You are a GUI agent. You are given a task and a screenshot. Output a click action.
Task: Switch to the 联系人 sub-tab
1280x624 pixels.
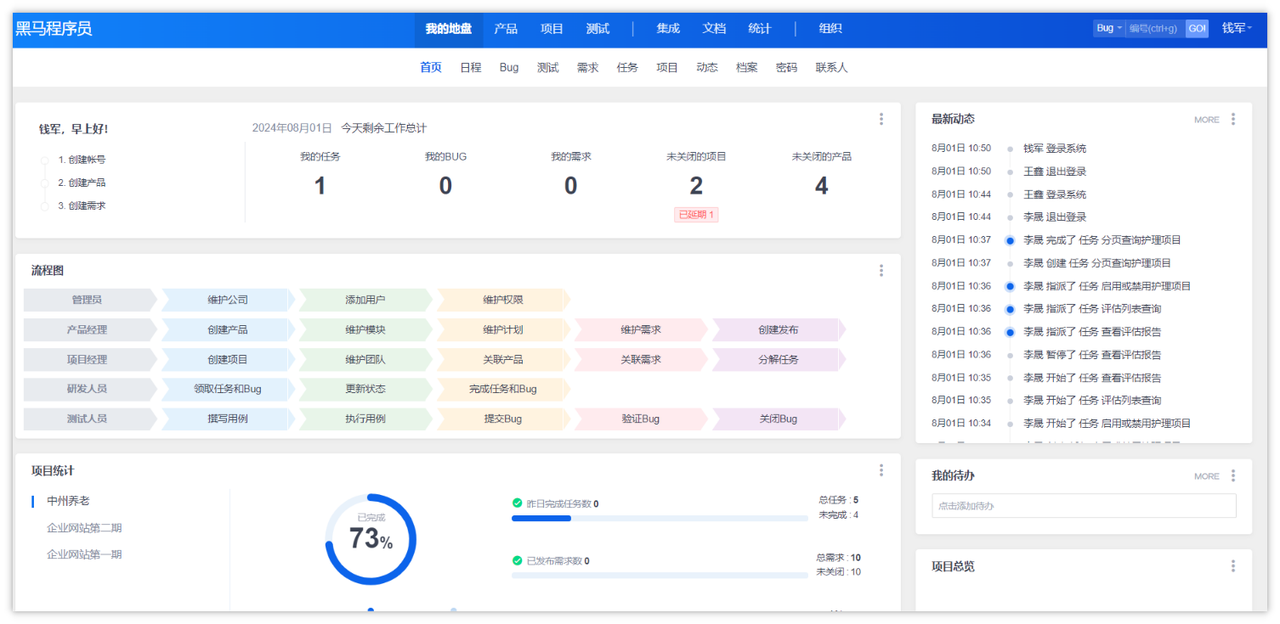click(832, 68)
